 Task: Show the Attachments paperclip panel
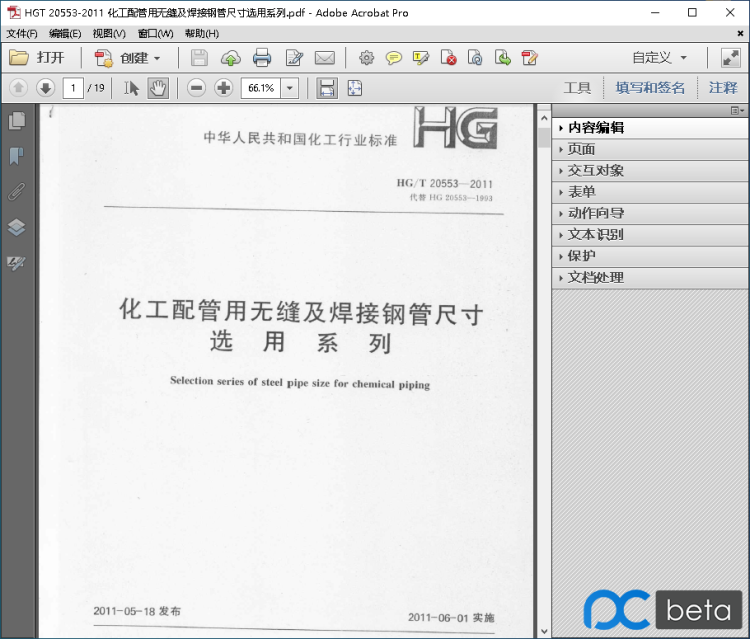(x=17, y=191)
